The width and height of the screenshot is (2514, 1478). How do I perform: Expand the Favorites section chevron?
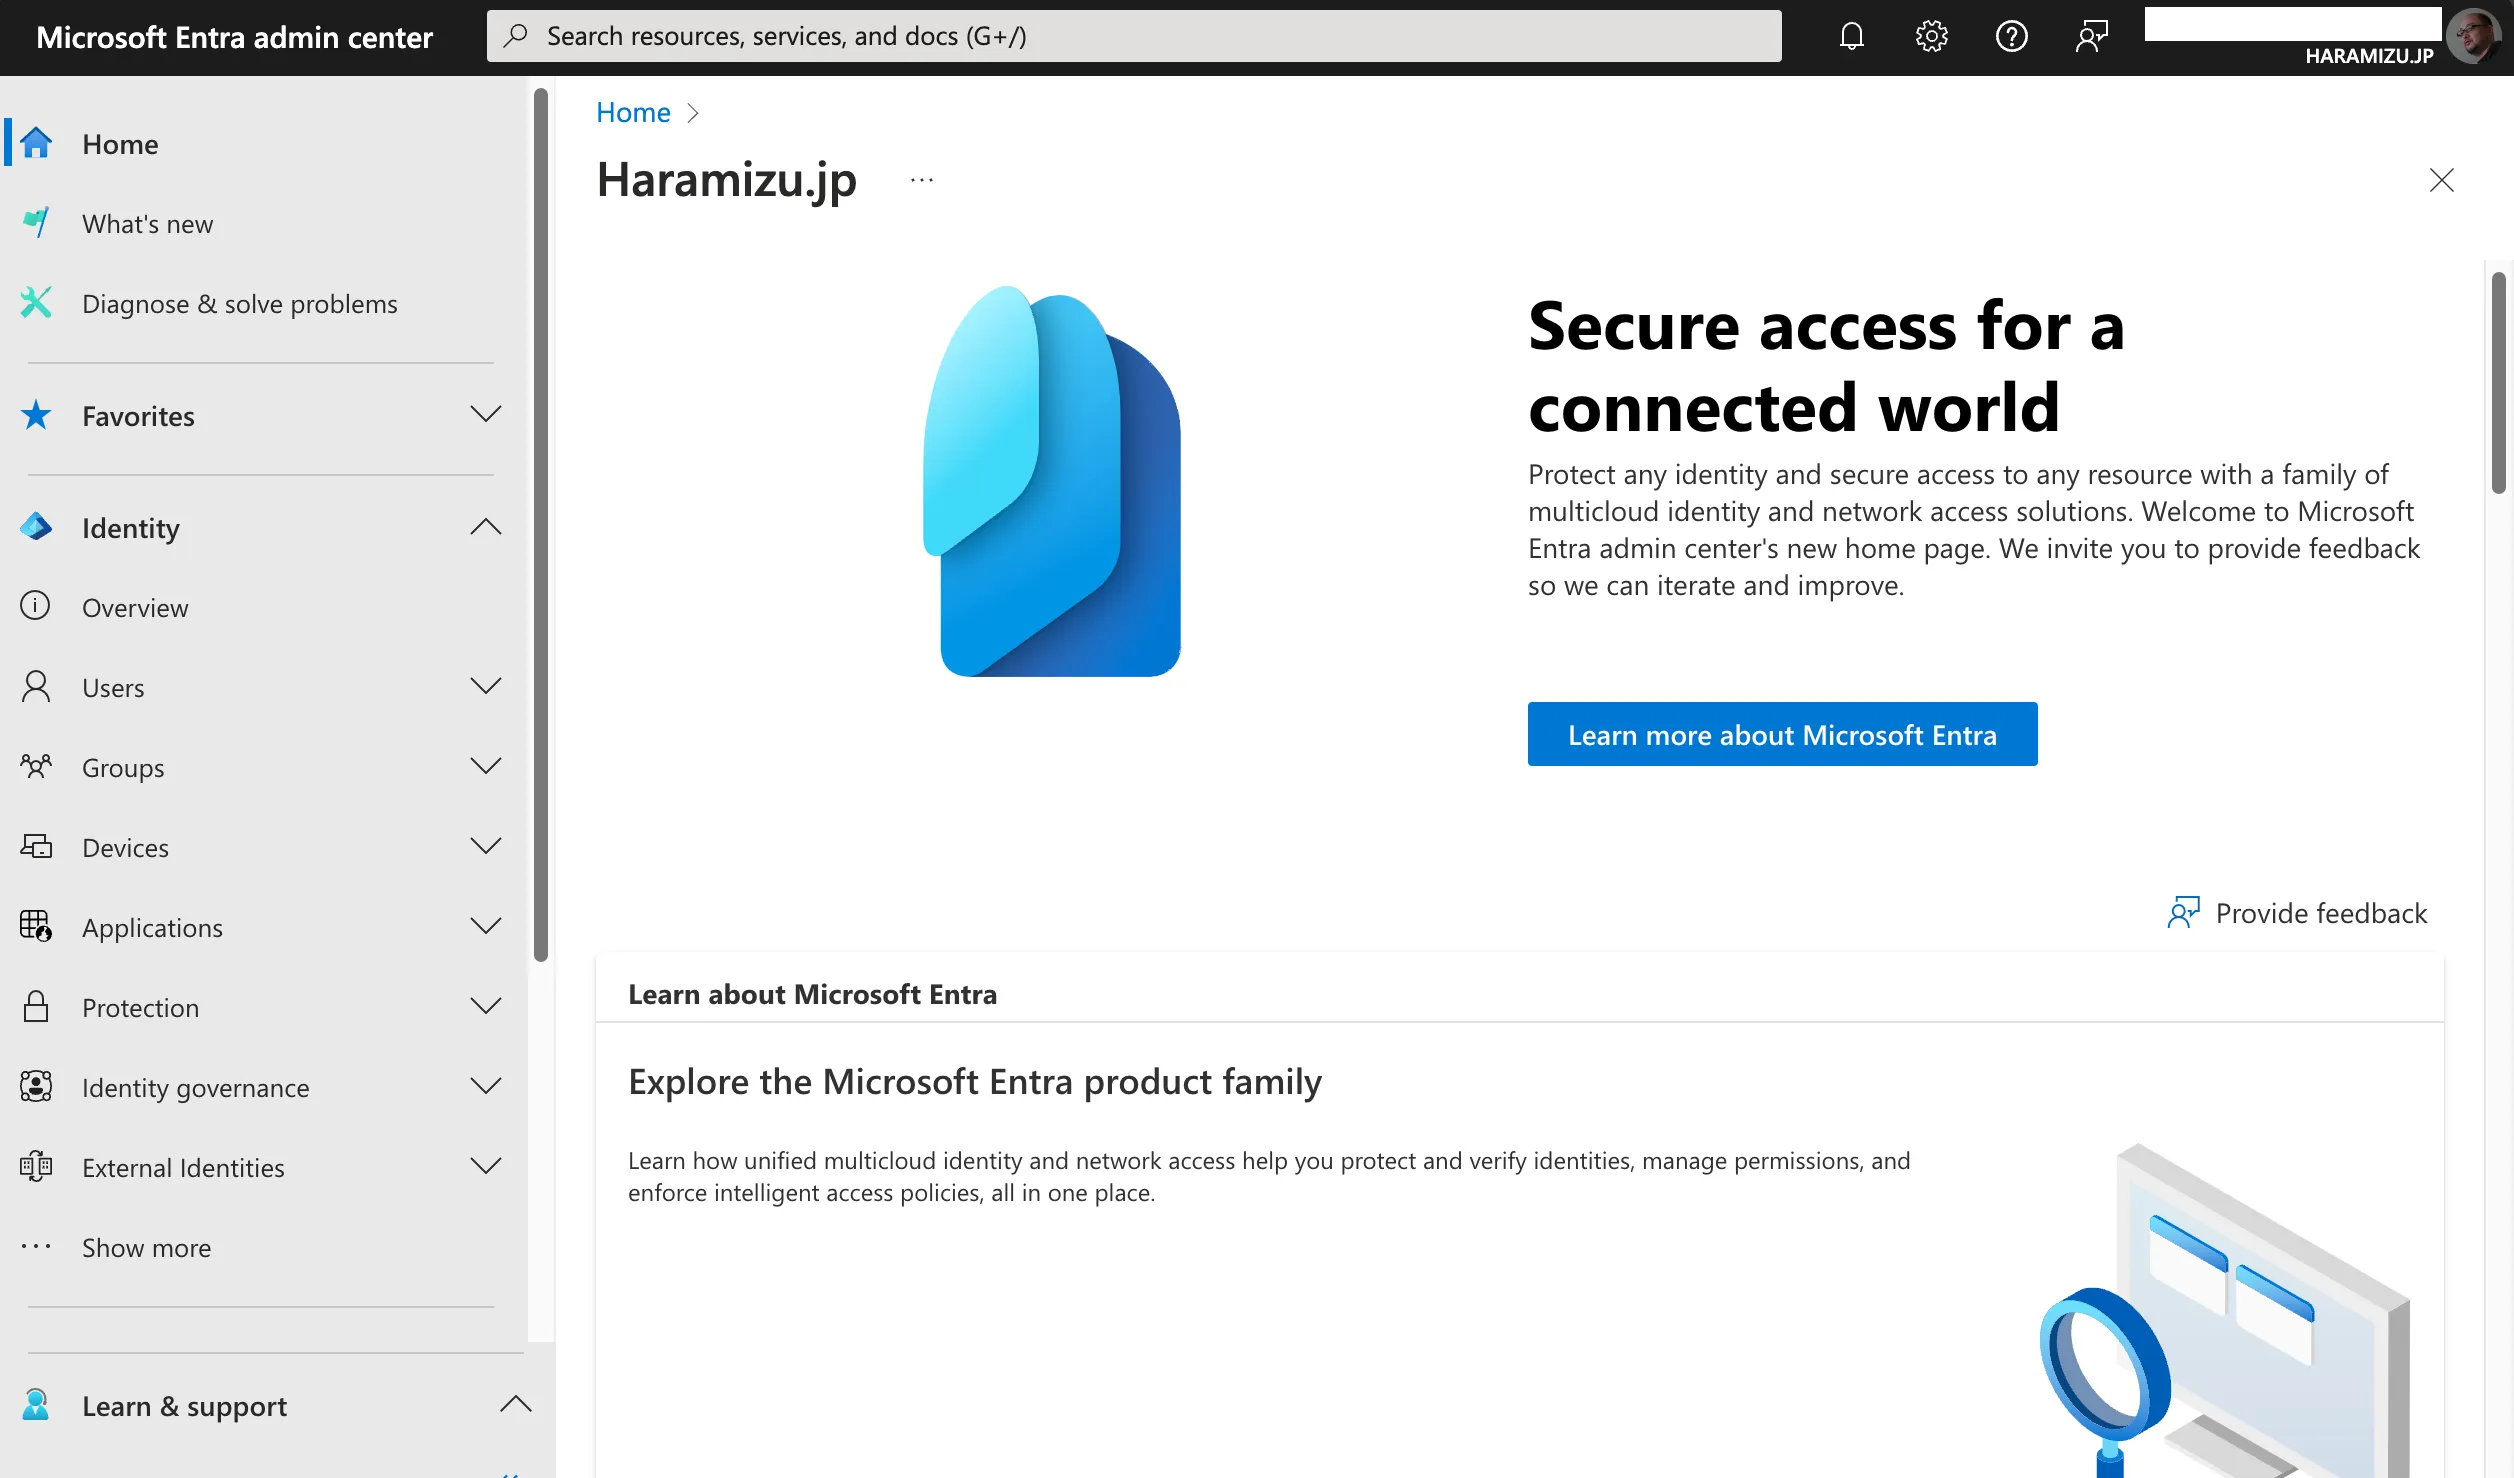[x=486, y=415]
